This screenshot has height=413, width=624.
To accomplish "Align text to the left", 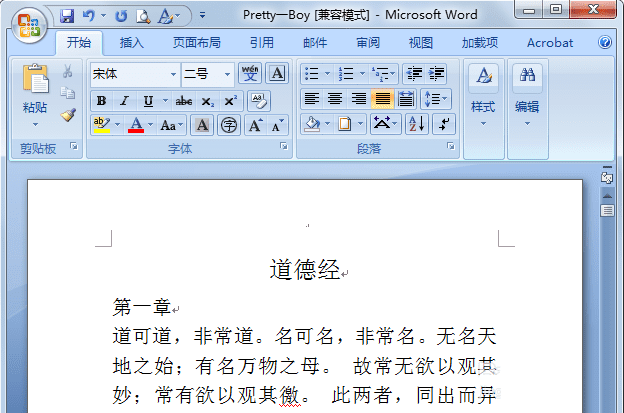I will [312, 99].
